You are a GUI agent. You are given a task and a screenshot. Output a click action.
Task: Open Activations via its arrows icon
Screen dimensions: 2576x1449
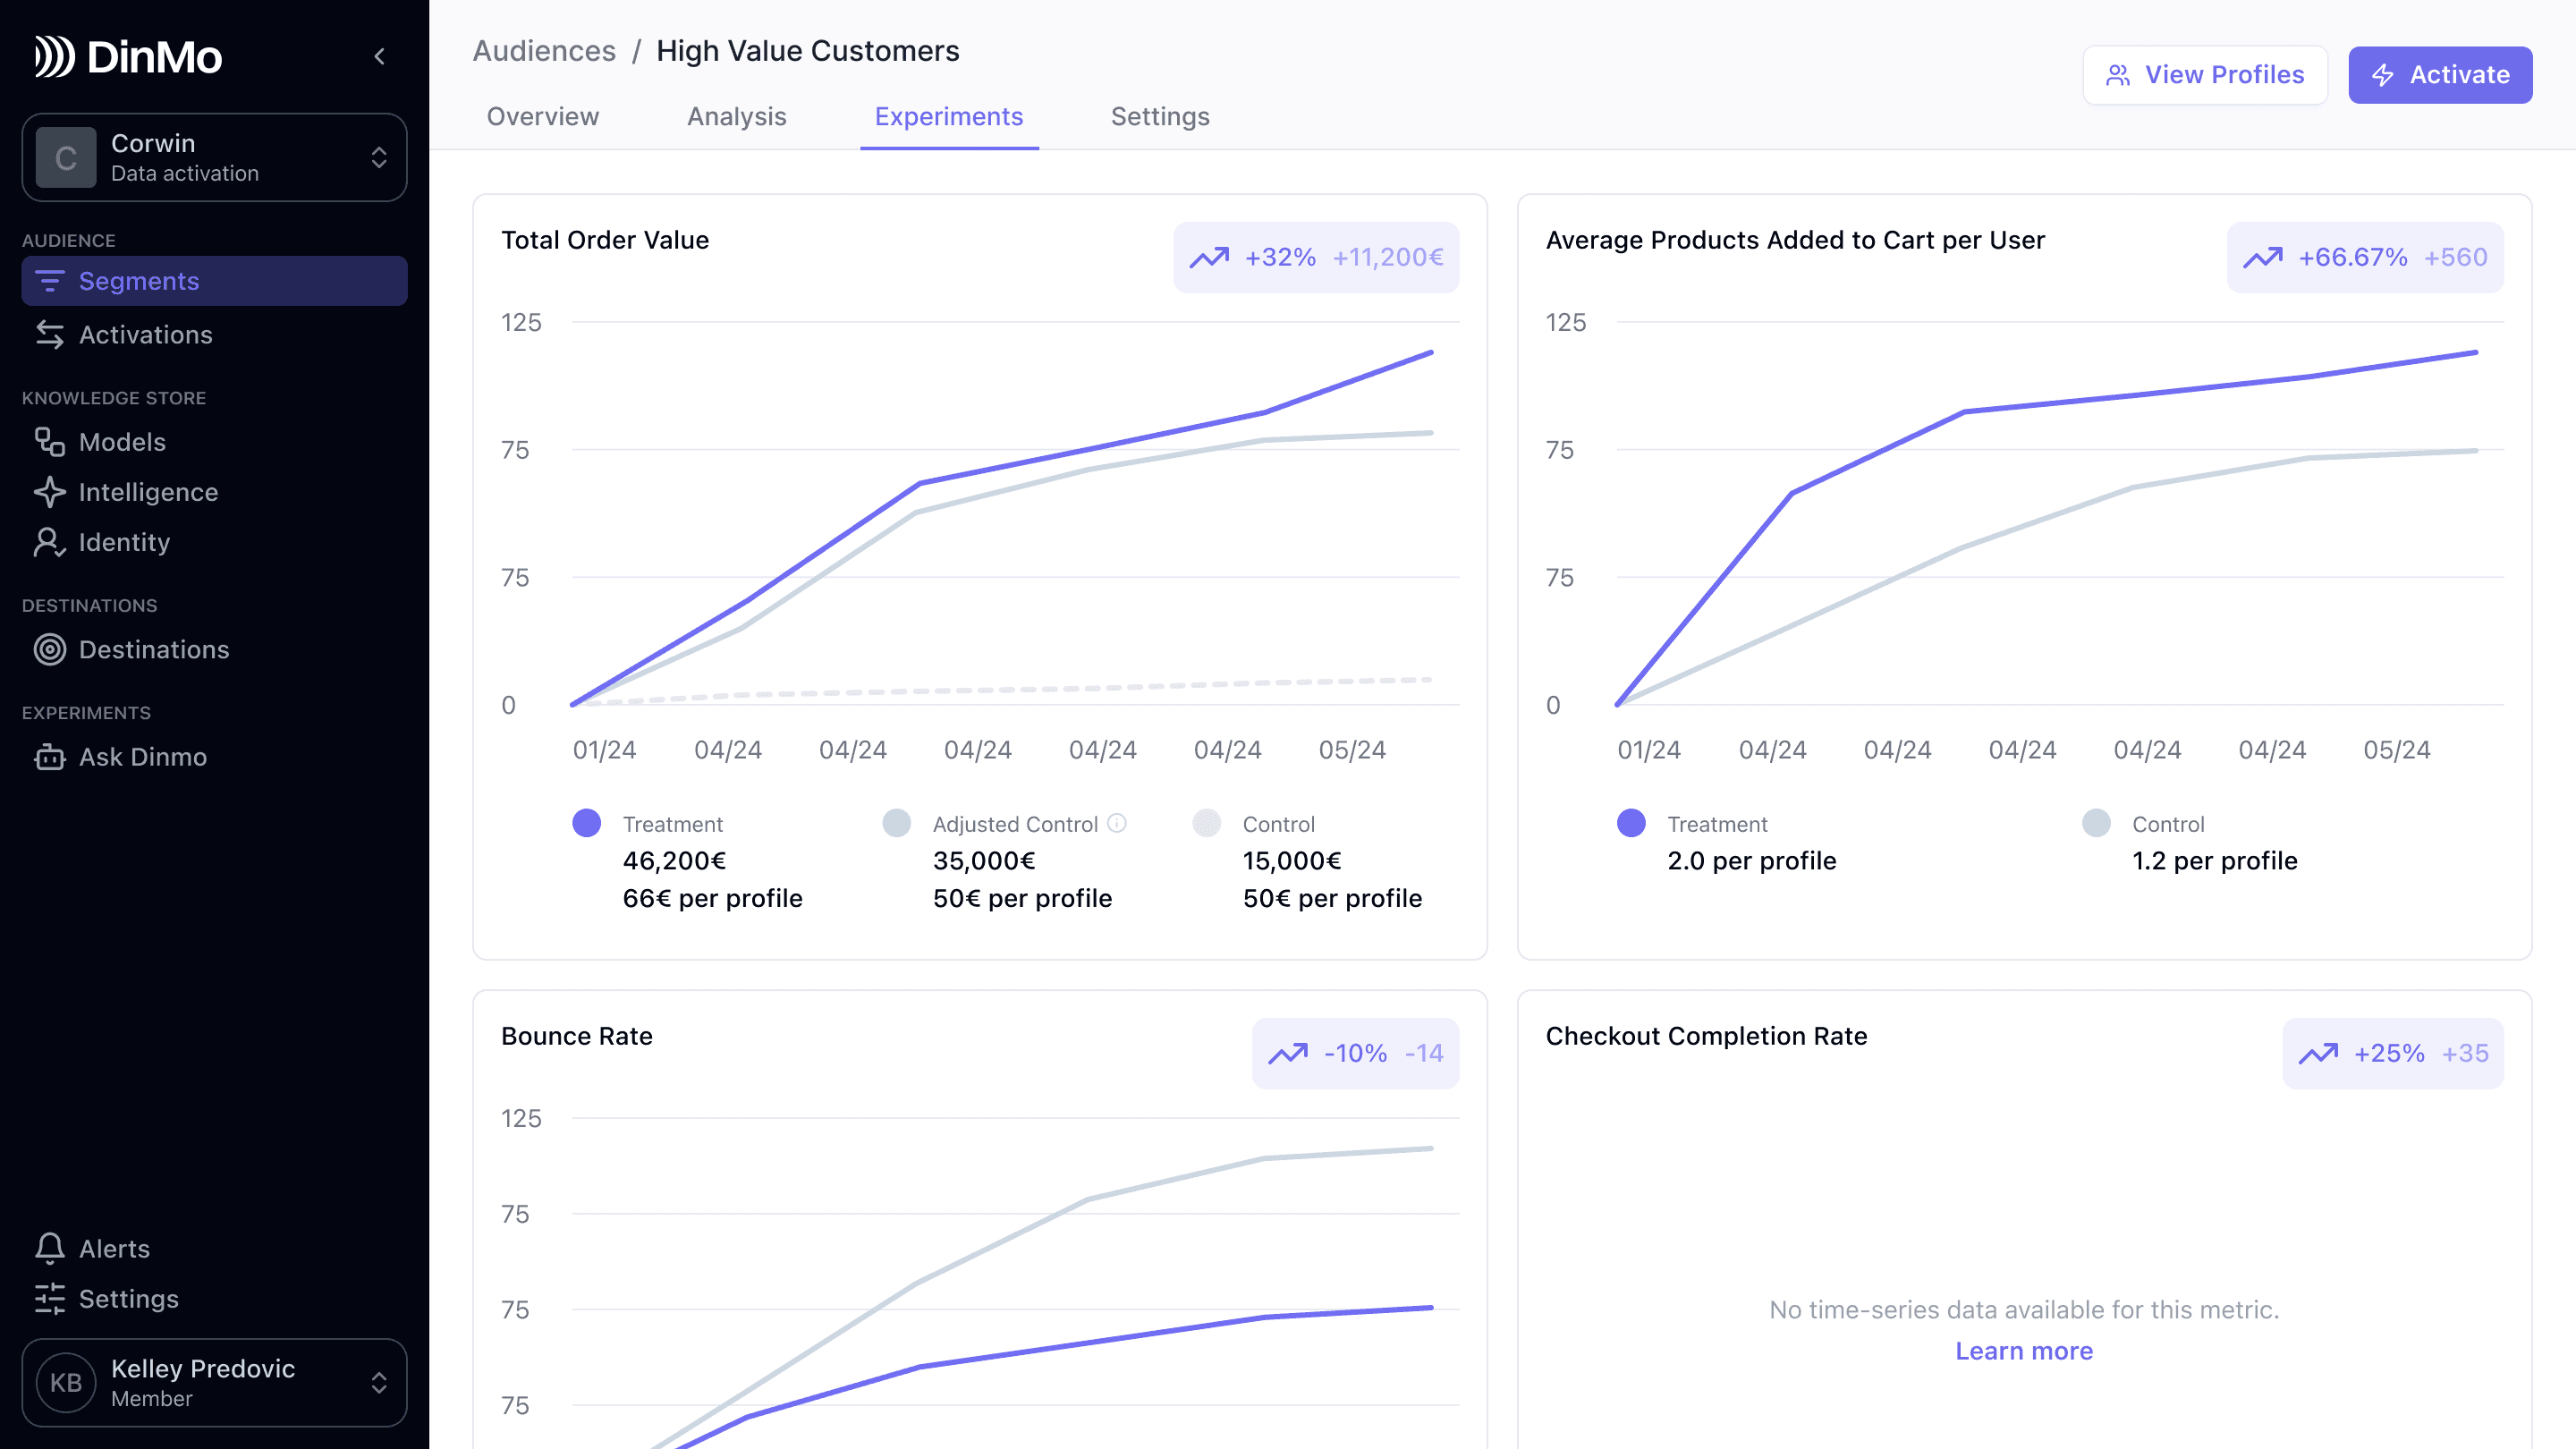coord(50,335)
